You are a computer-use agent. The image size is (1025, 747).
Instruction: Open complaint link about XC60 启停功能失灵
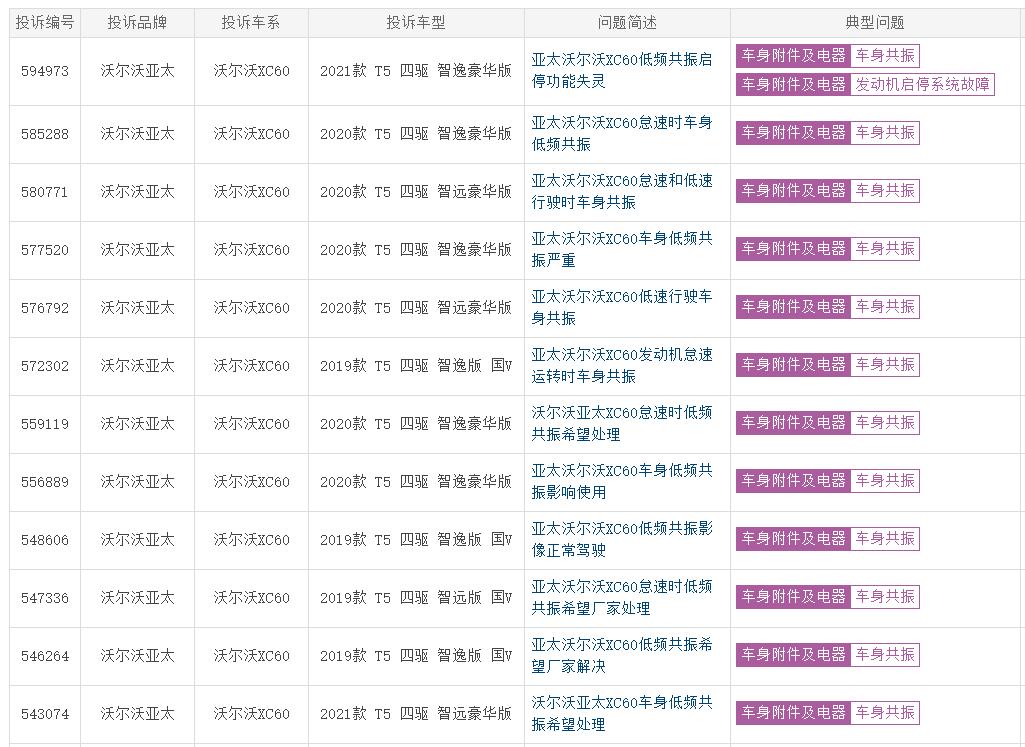point(621,70)
